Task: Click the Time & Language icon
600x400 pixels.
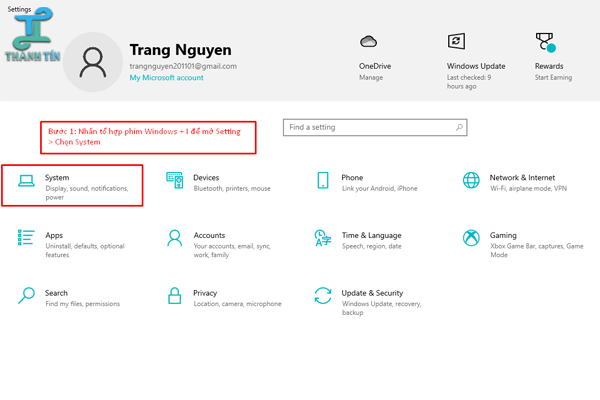Action: [x=323, y=238]
